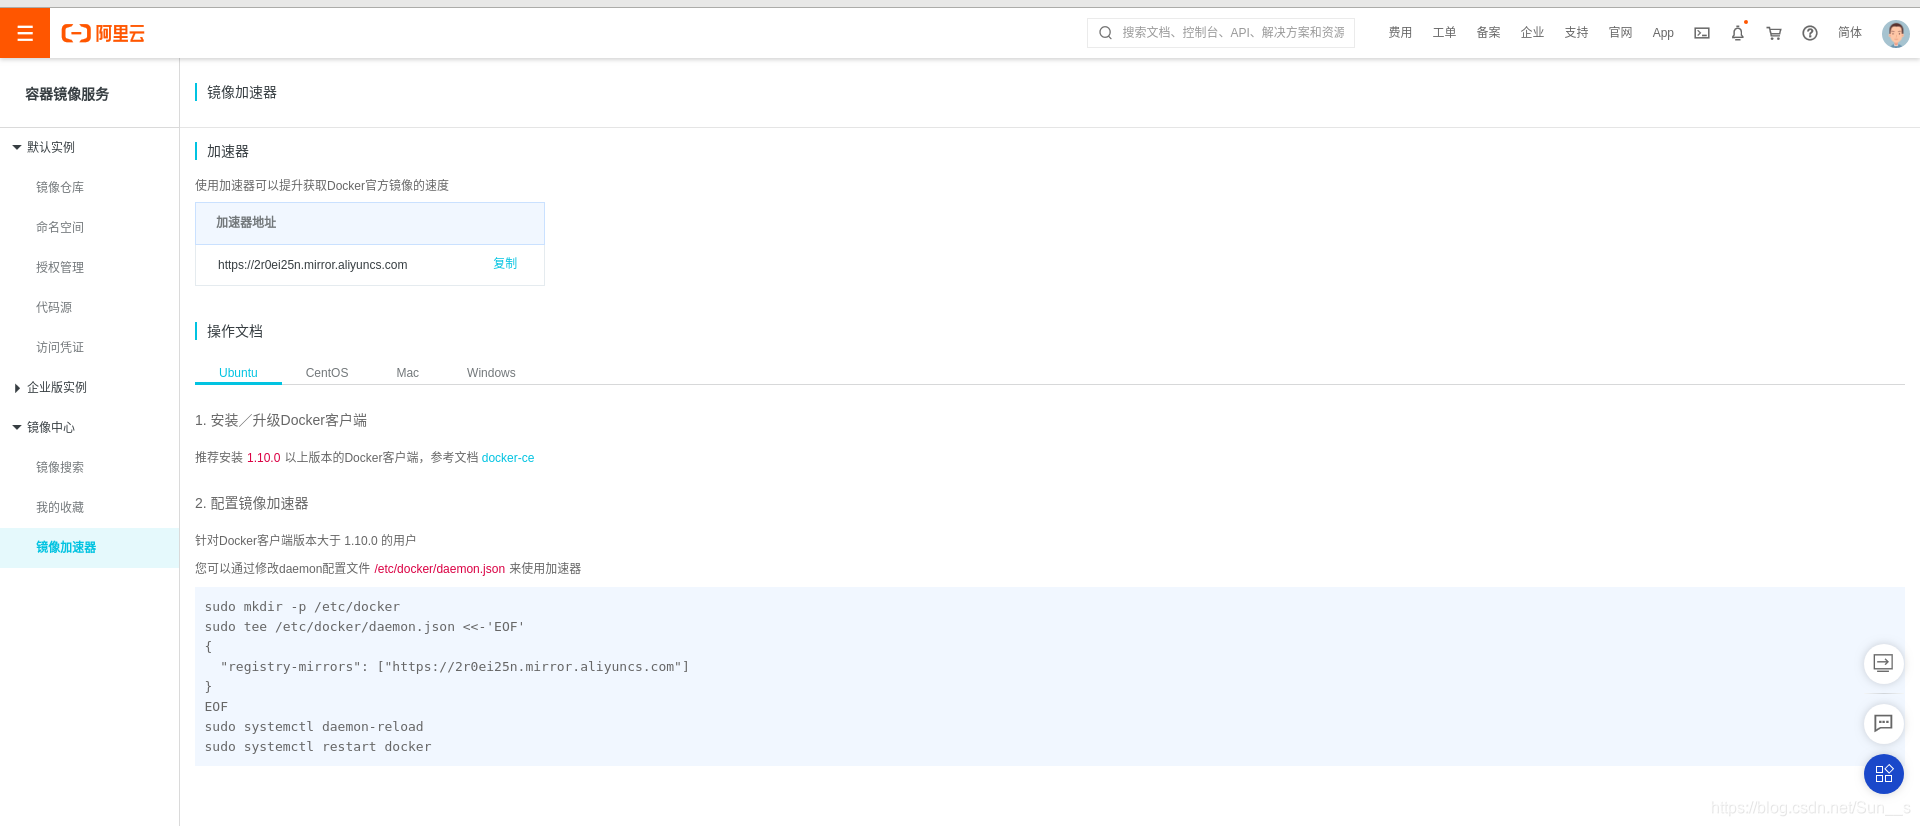Viewport: 1920px width, 826px height.
Task: Click the accelerator URL text https://2r0ei25n.mirror.aliyuncs.com
Action: tap(312, 265)
